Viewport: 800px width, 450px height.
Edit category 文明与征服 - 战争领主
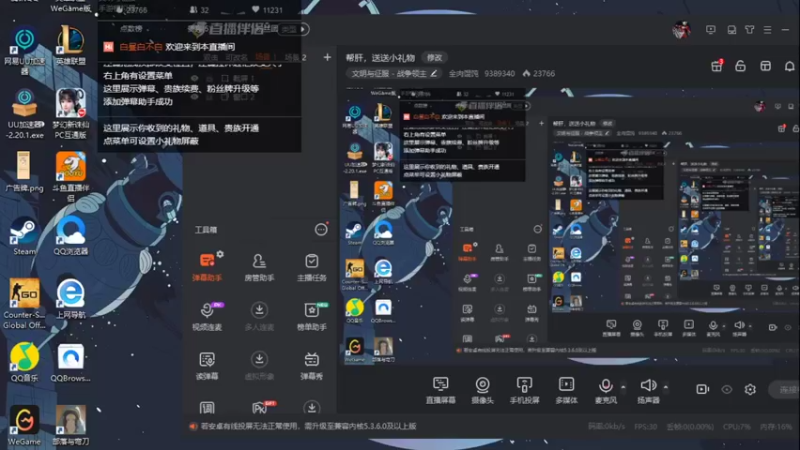393,73
